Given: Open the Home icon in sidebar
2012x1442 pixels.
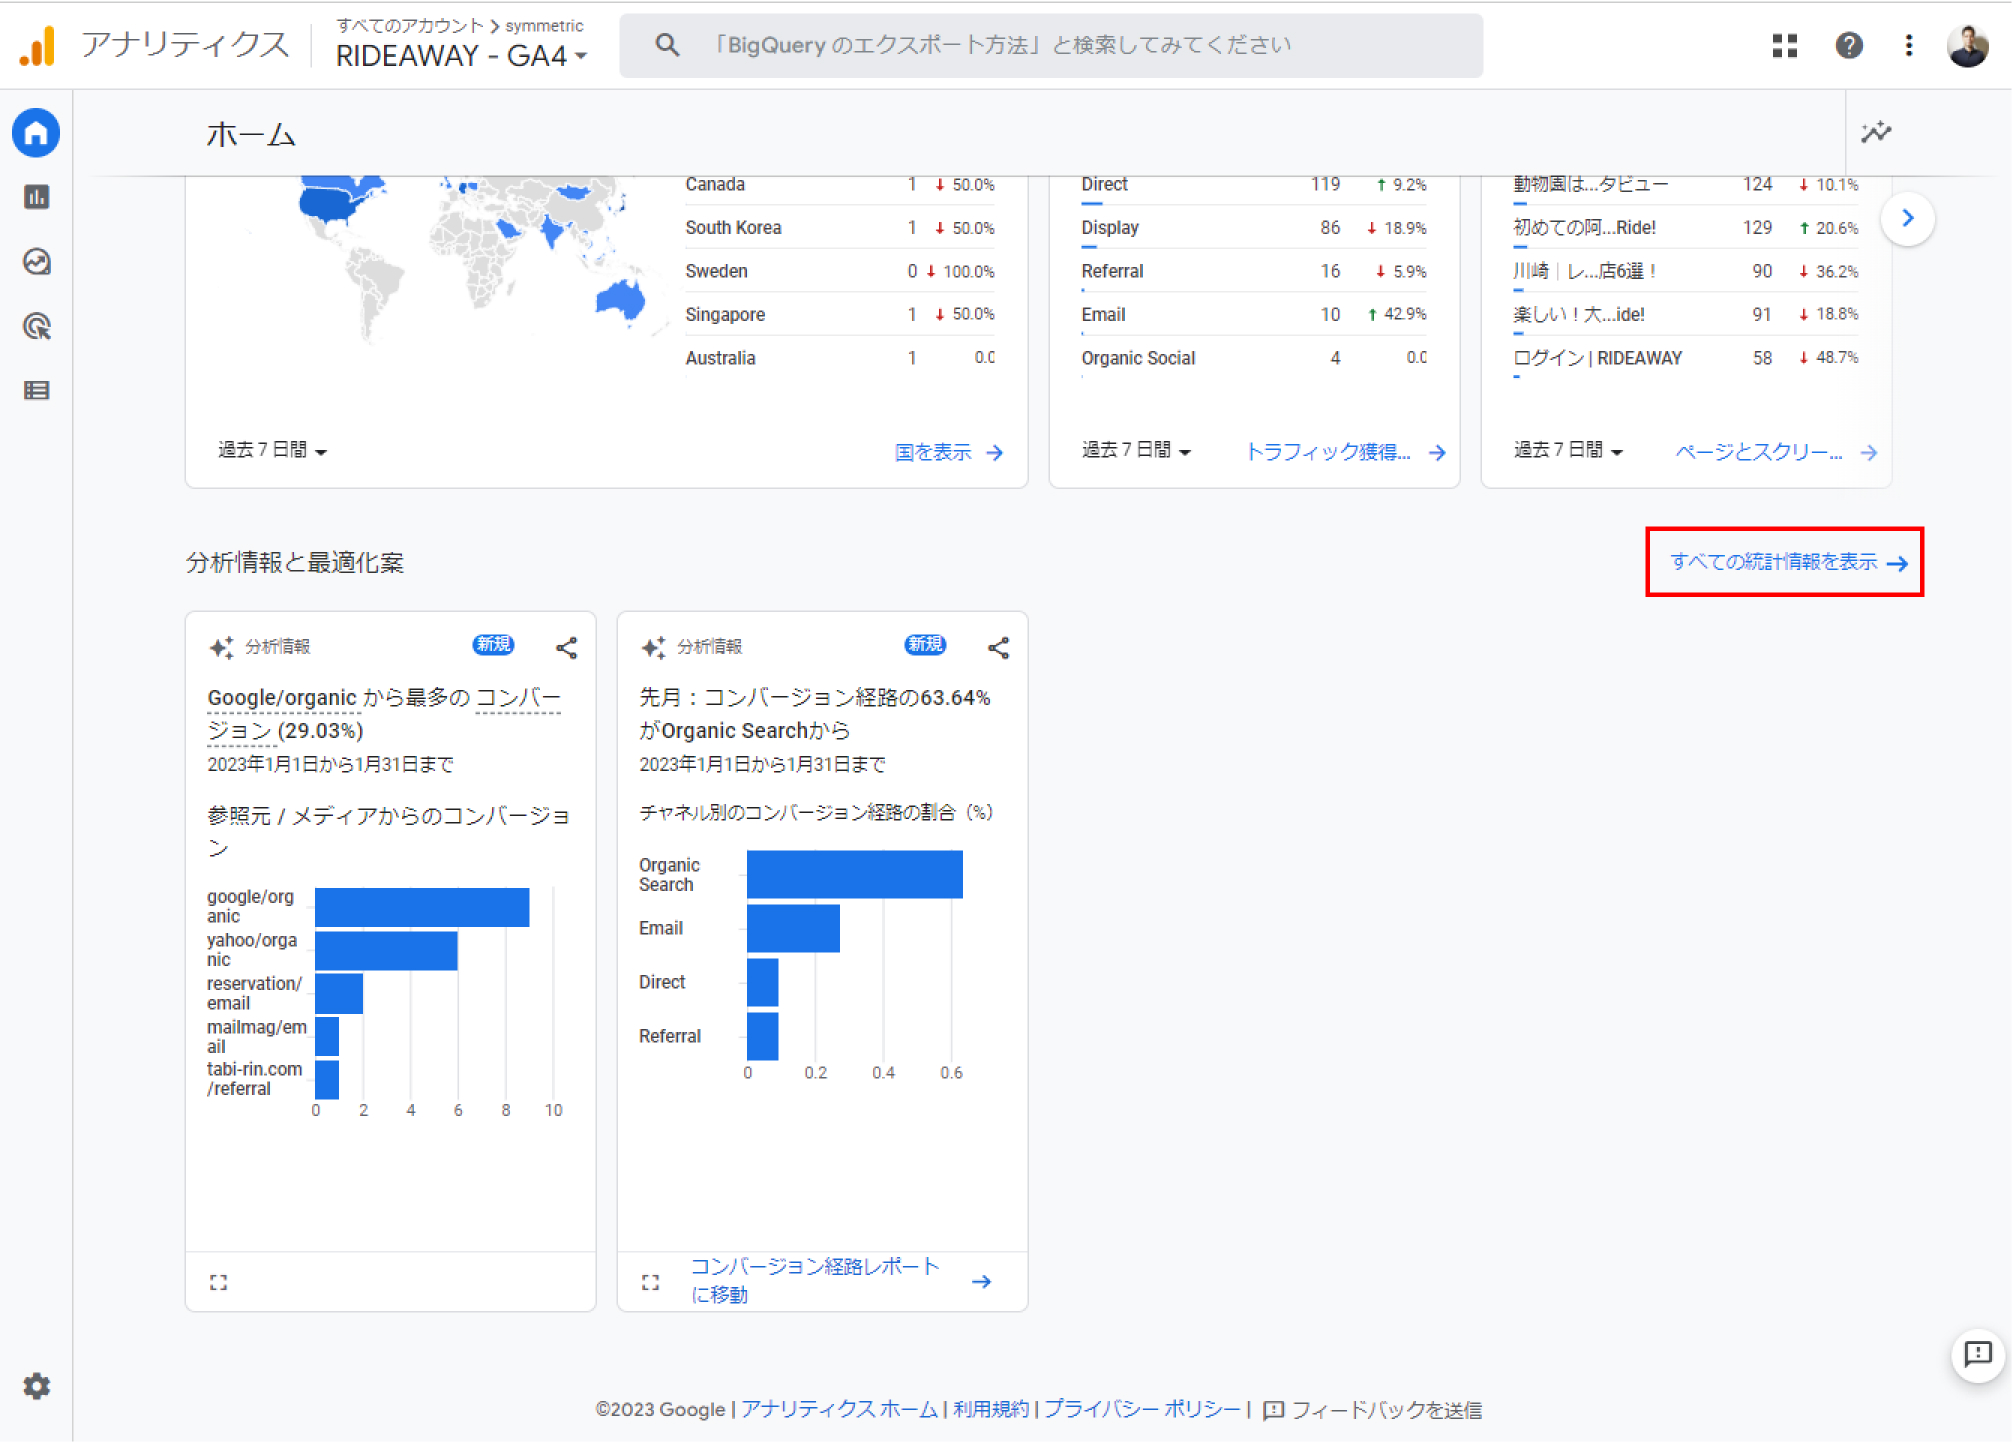Looking at the screenshot, I should 36,133.
